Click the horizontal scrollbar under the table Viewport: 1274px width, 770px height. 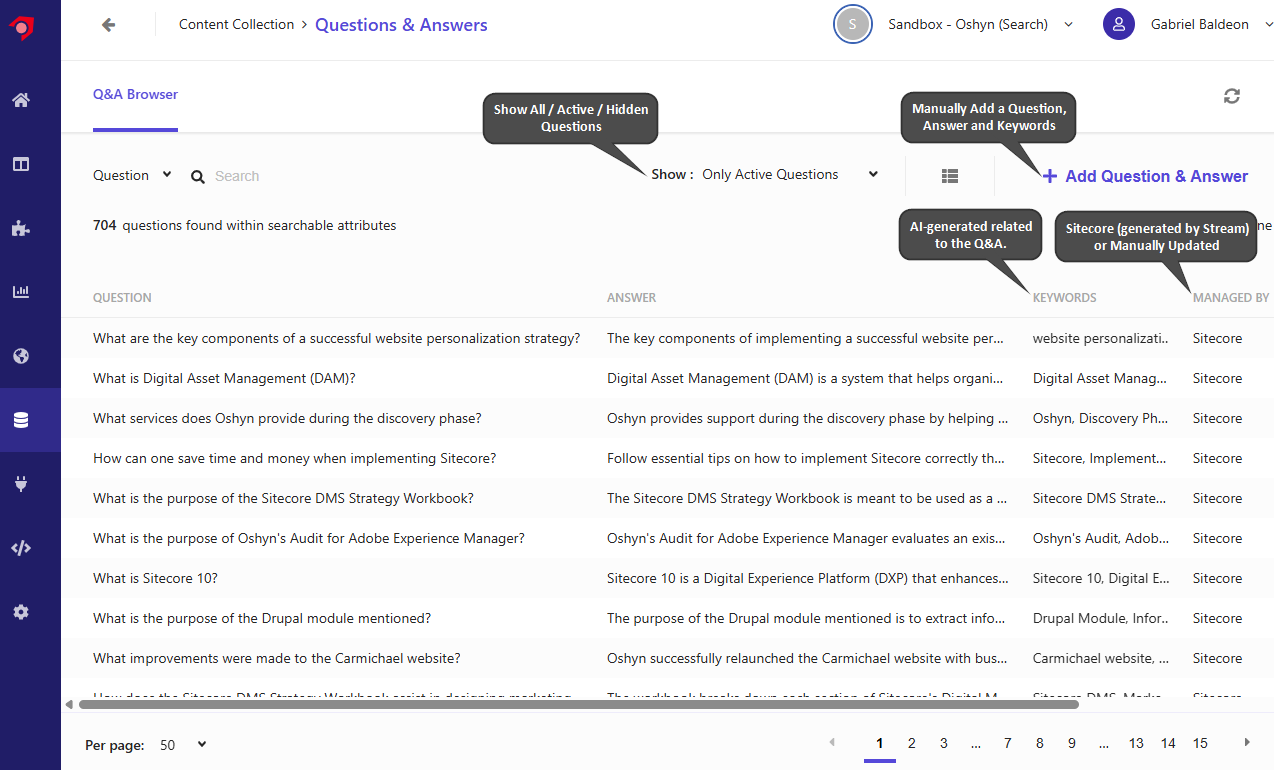point(578,705)
